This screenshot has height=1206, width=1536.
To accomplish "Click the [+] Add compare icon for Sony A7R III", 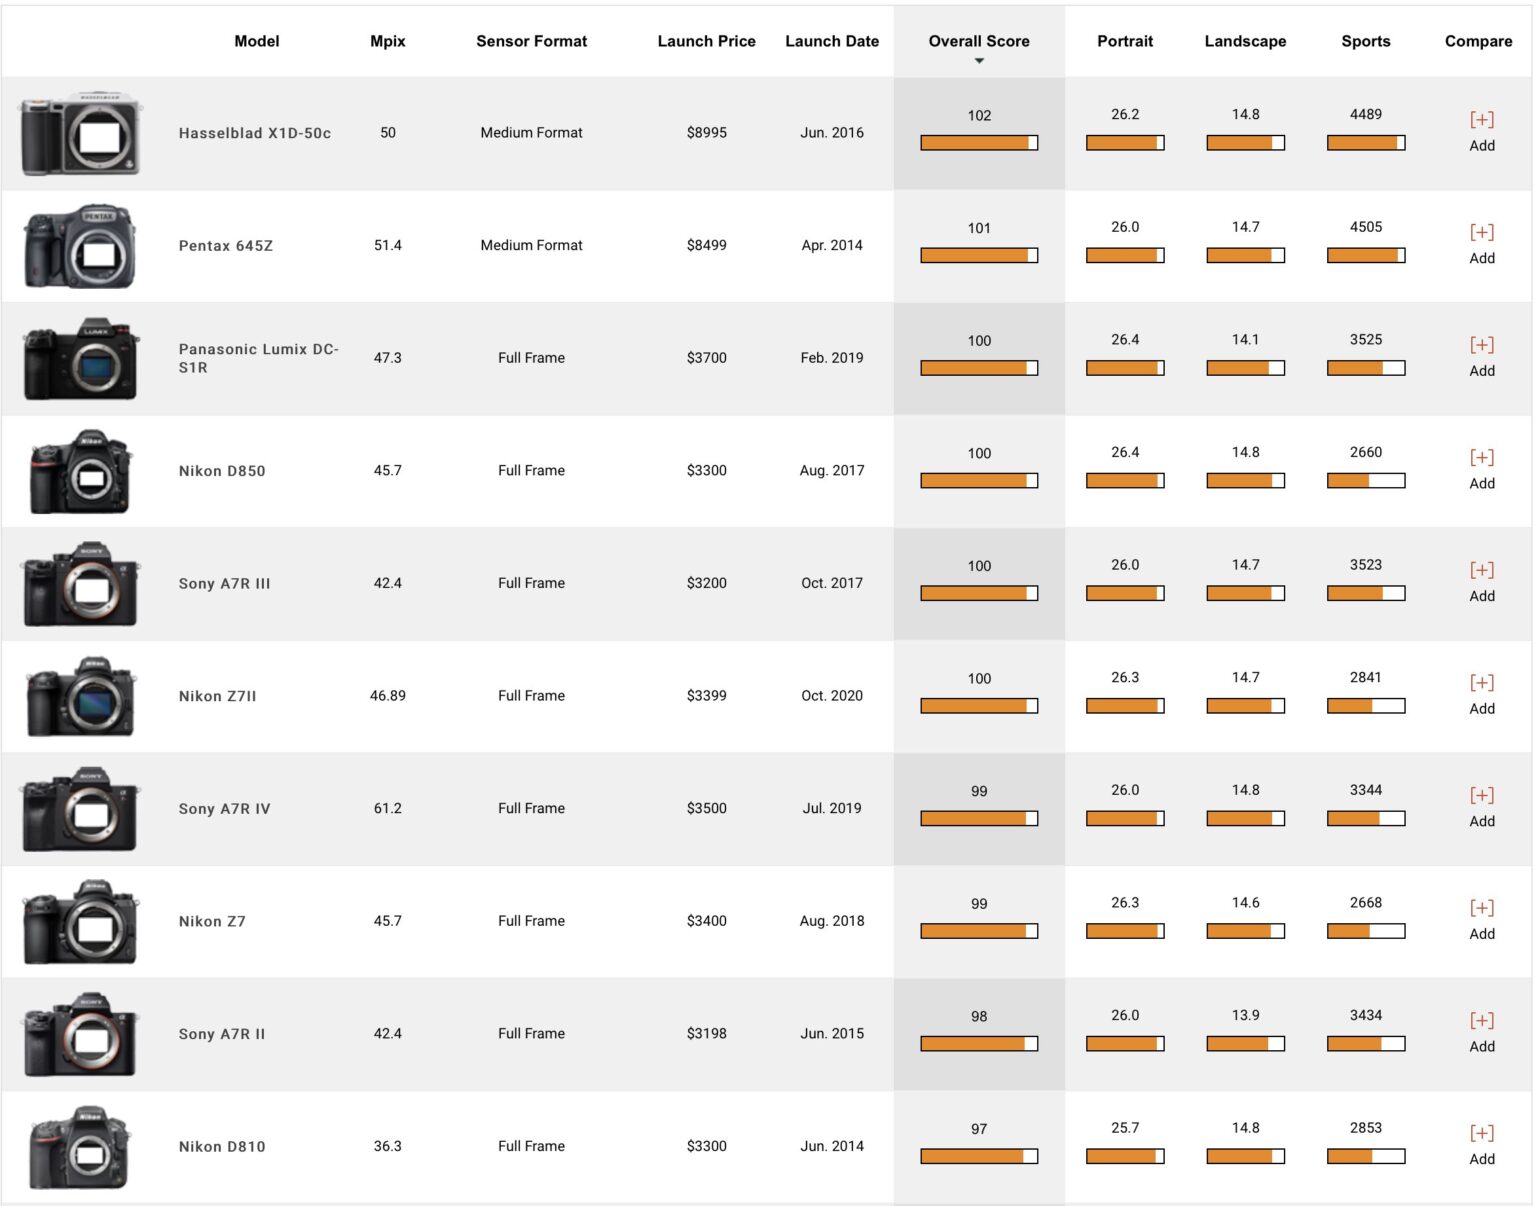I will tap(1482, 570).
